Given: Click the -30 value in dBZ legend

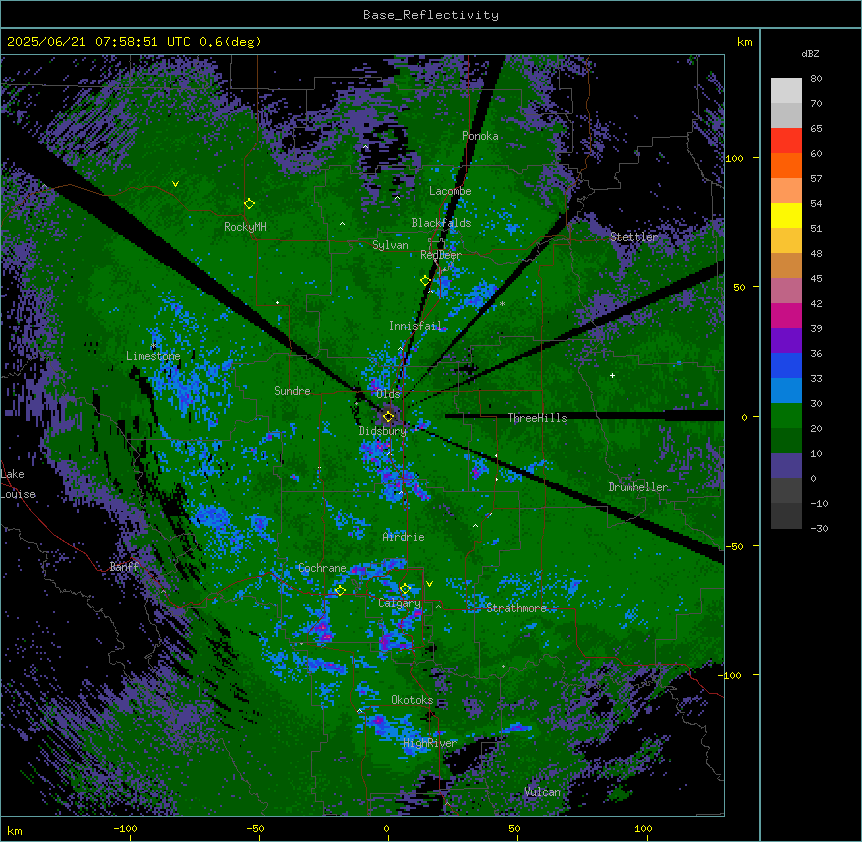Looking at the screenshot, I should 819,529.
